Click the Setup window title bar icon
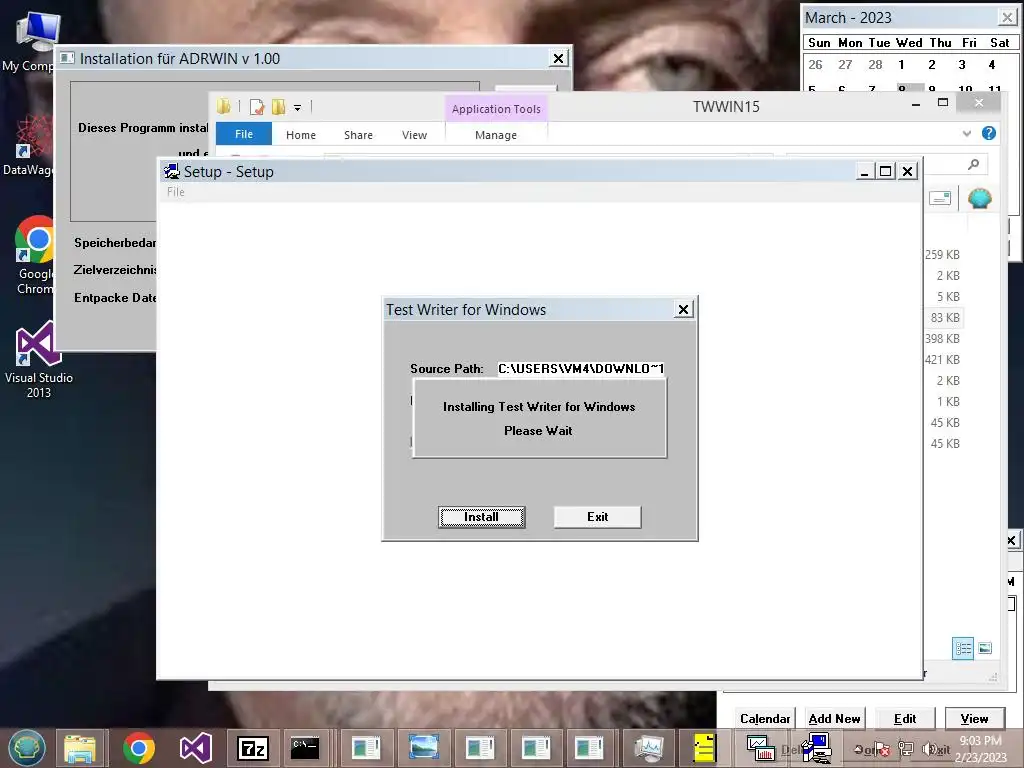The width and height of the screenshot is (1024, 768). (172, 172)
